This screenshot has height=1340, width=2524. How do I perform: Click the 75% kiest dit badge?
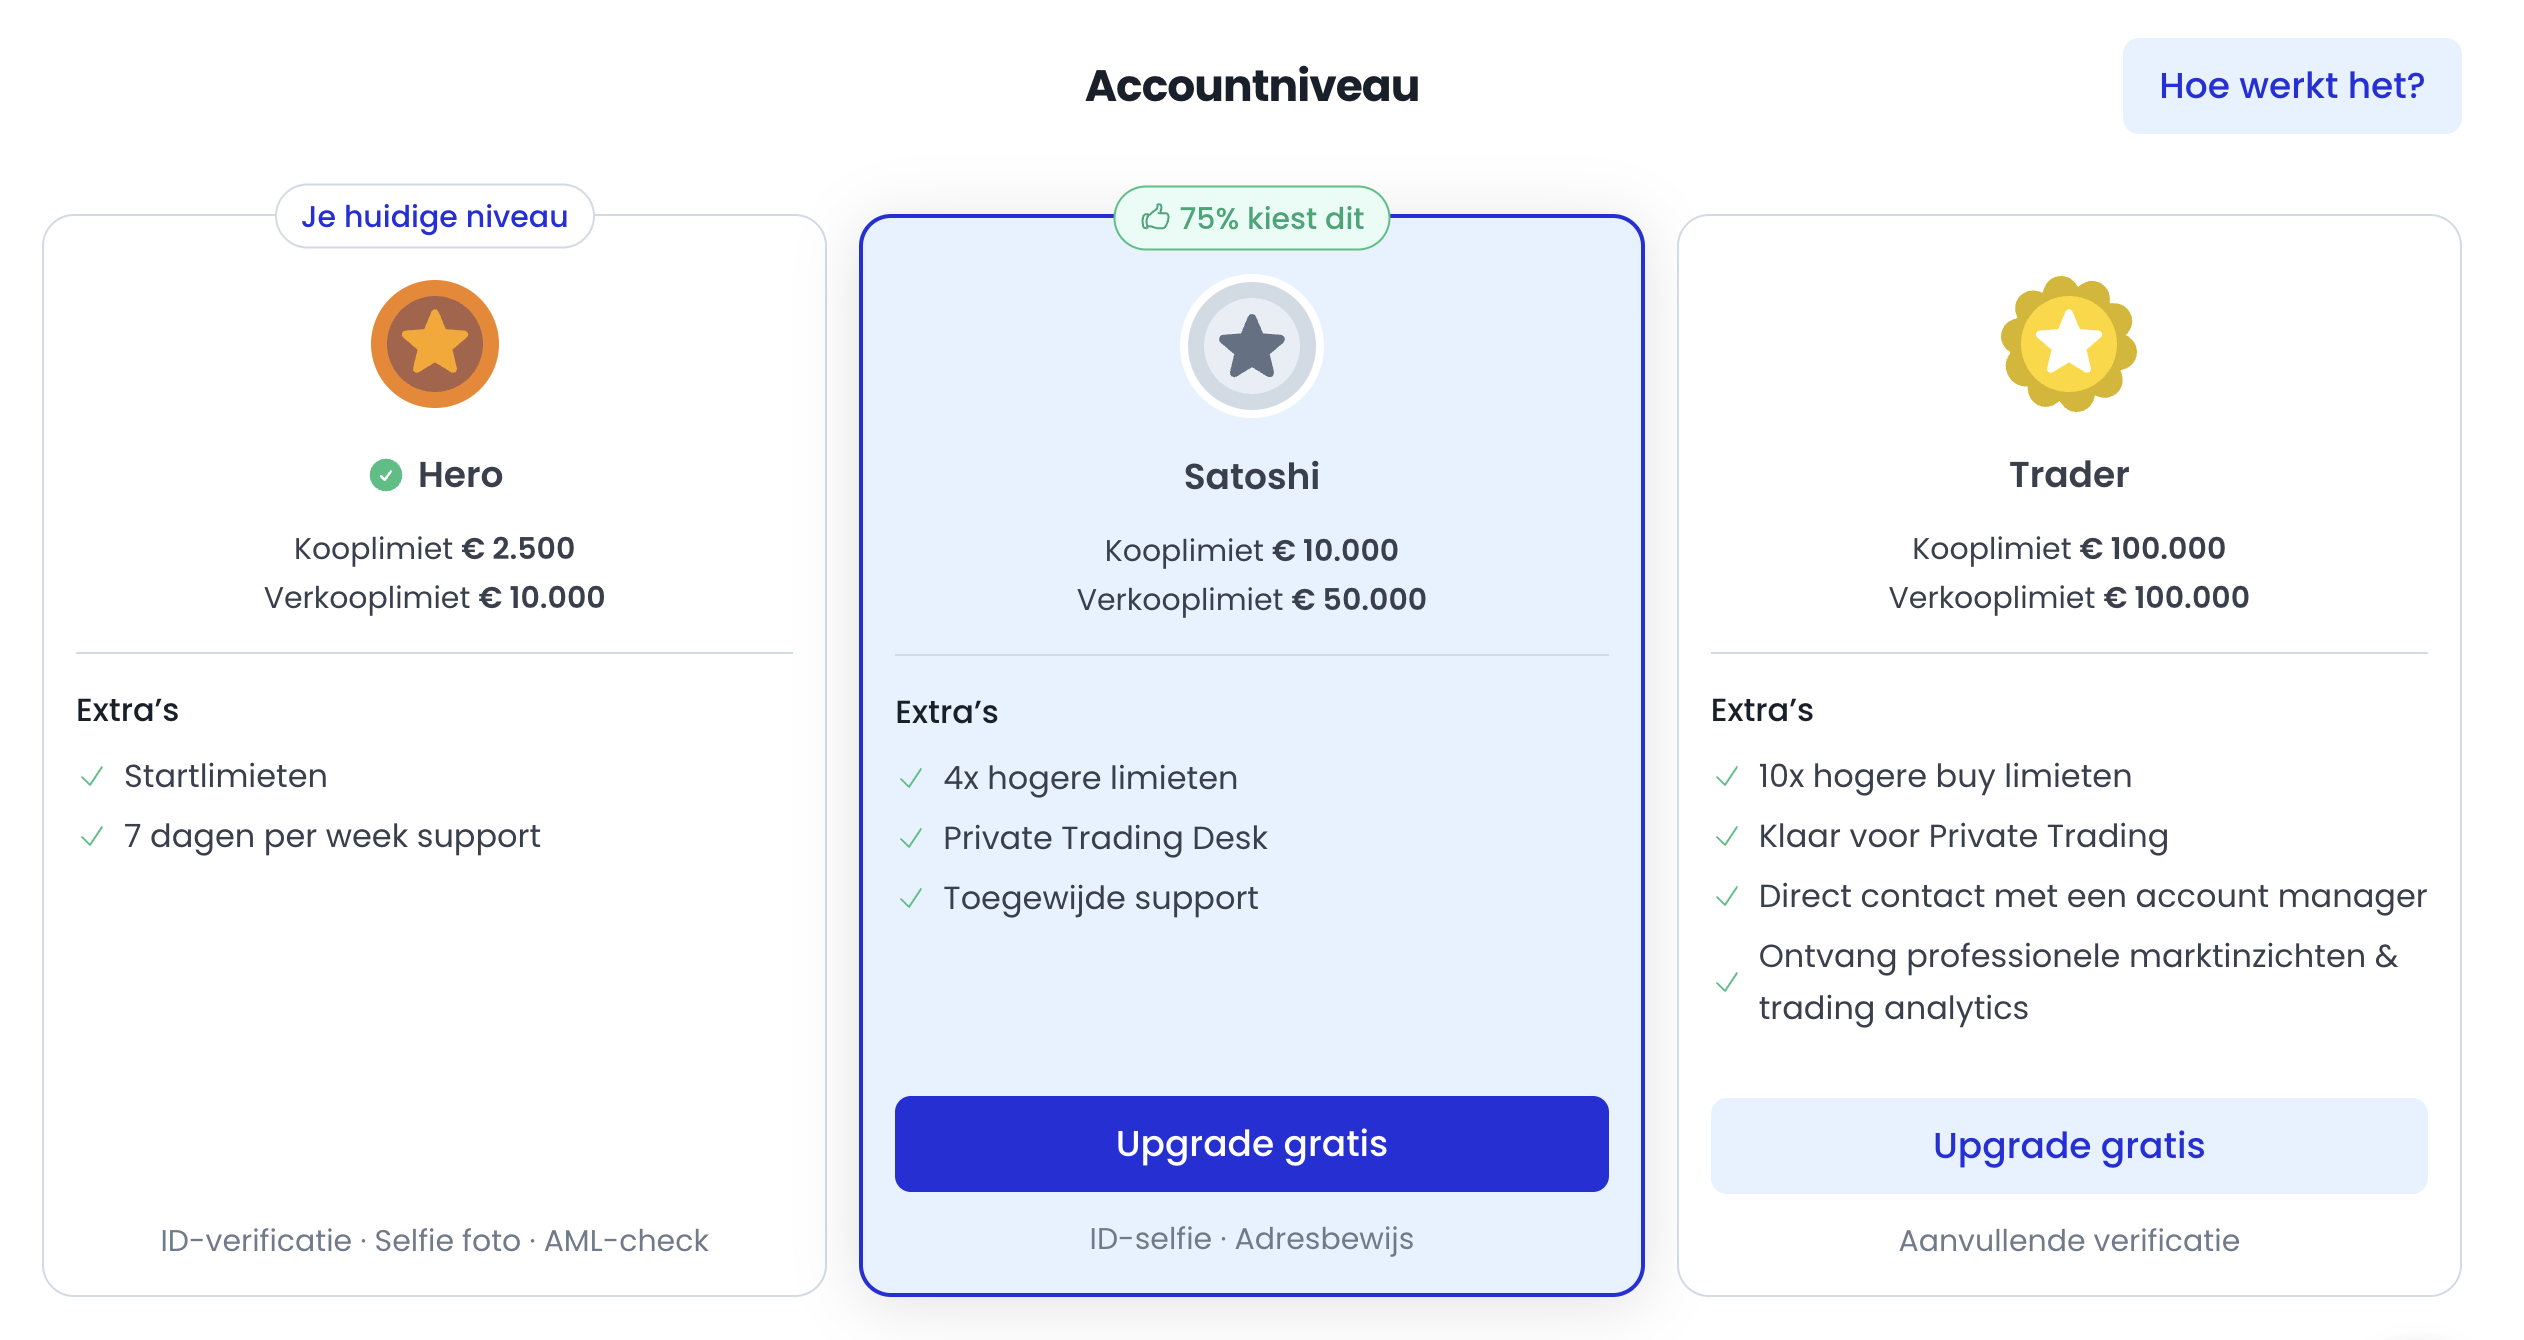click(1251, 218)
